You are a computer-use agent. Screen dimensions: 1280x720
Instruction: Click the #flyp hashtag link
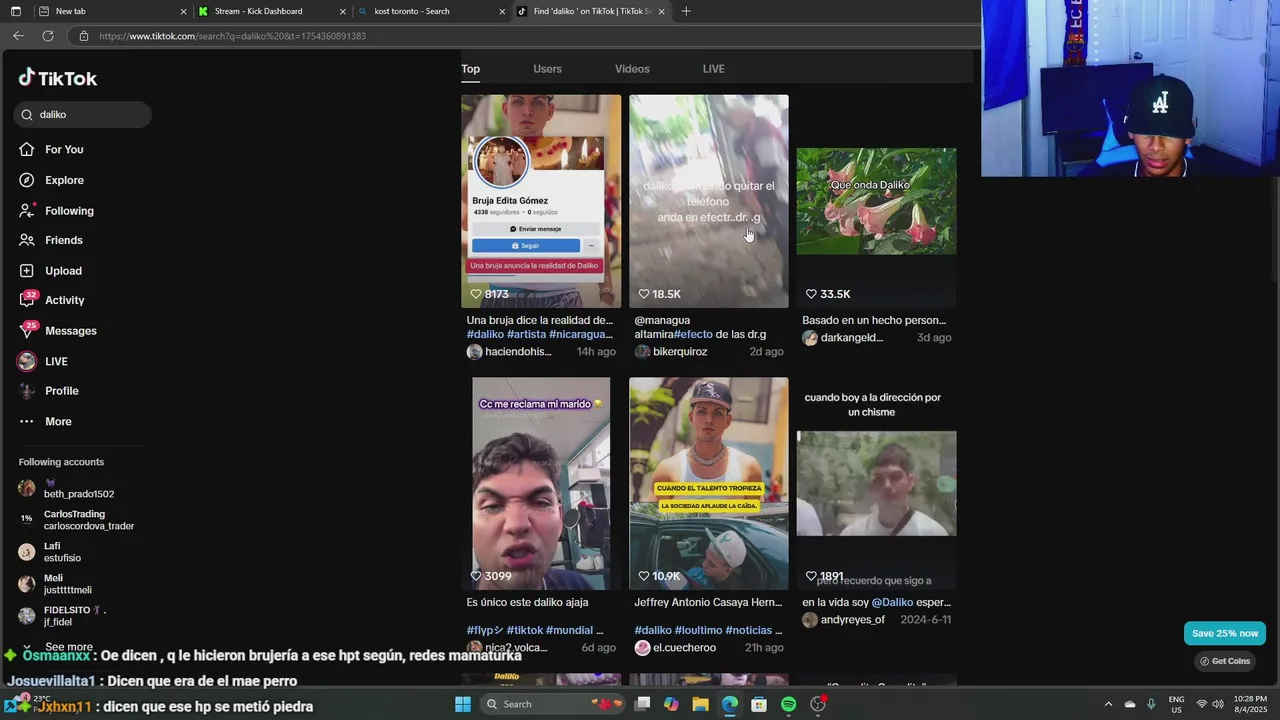pos(485,630)
